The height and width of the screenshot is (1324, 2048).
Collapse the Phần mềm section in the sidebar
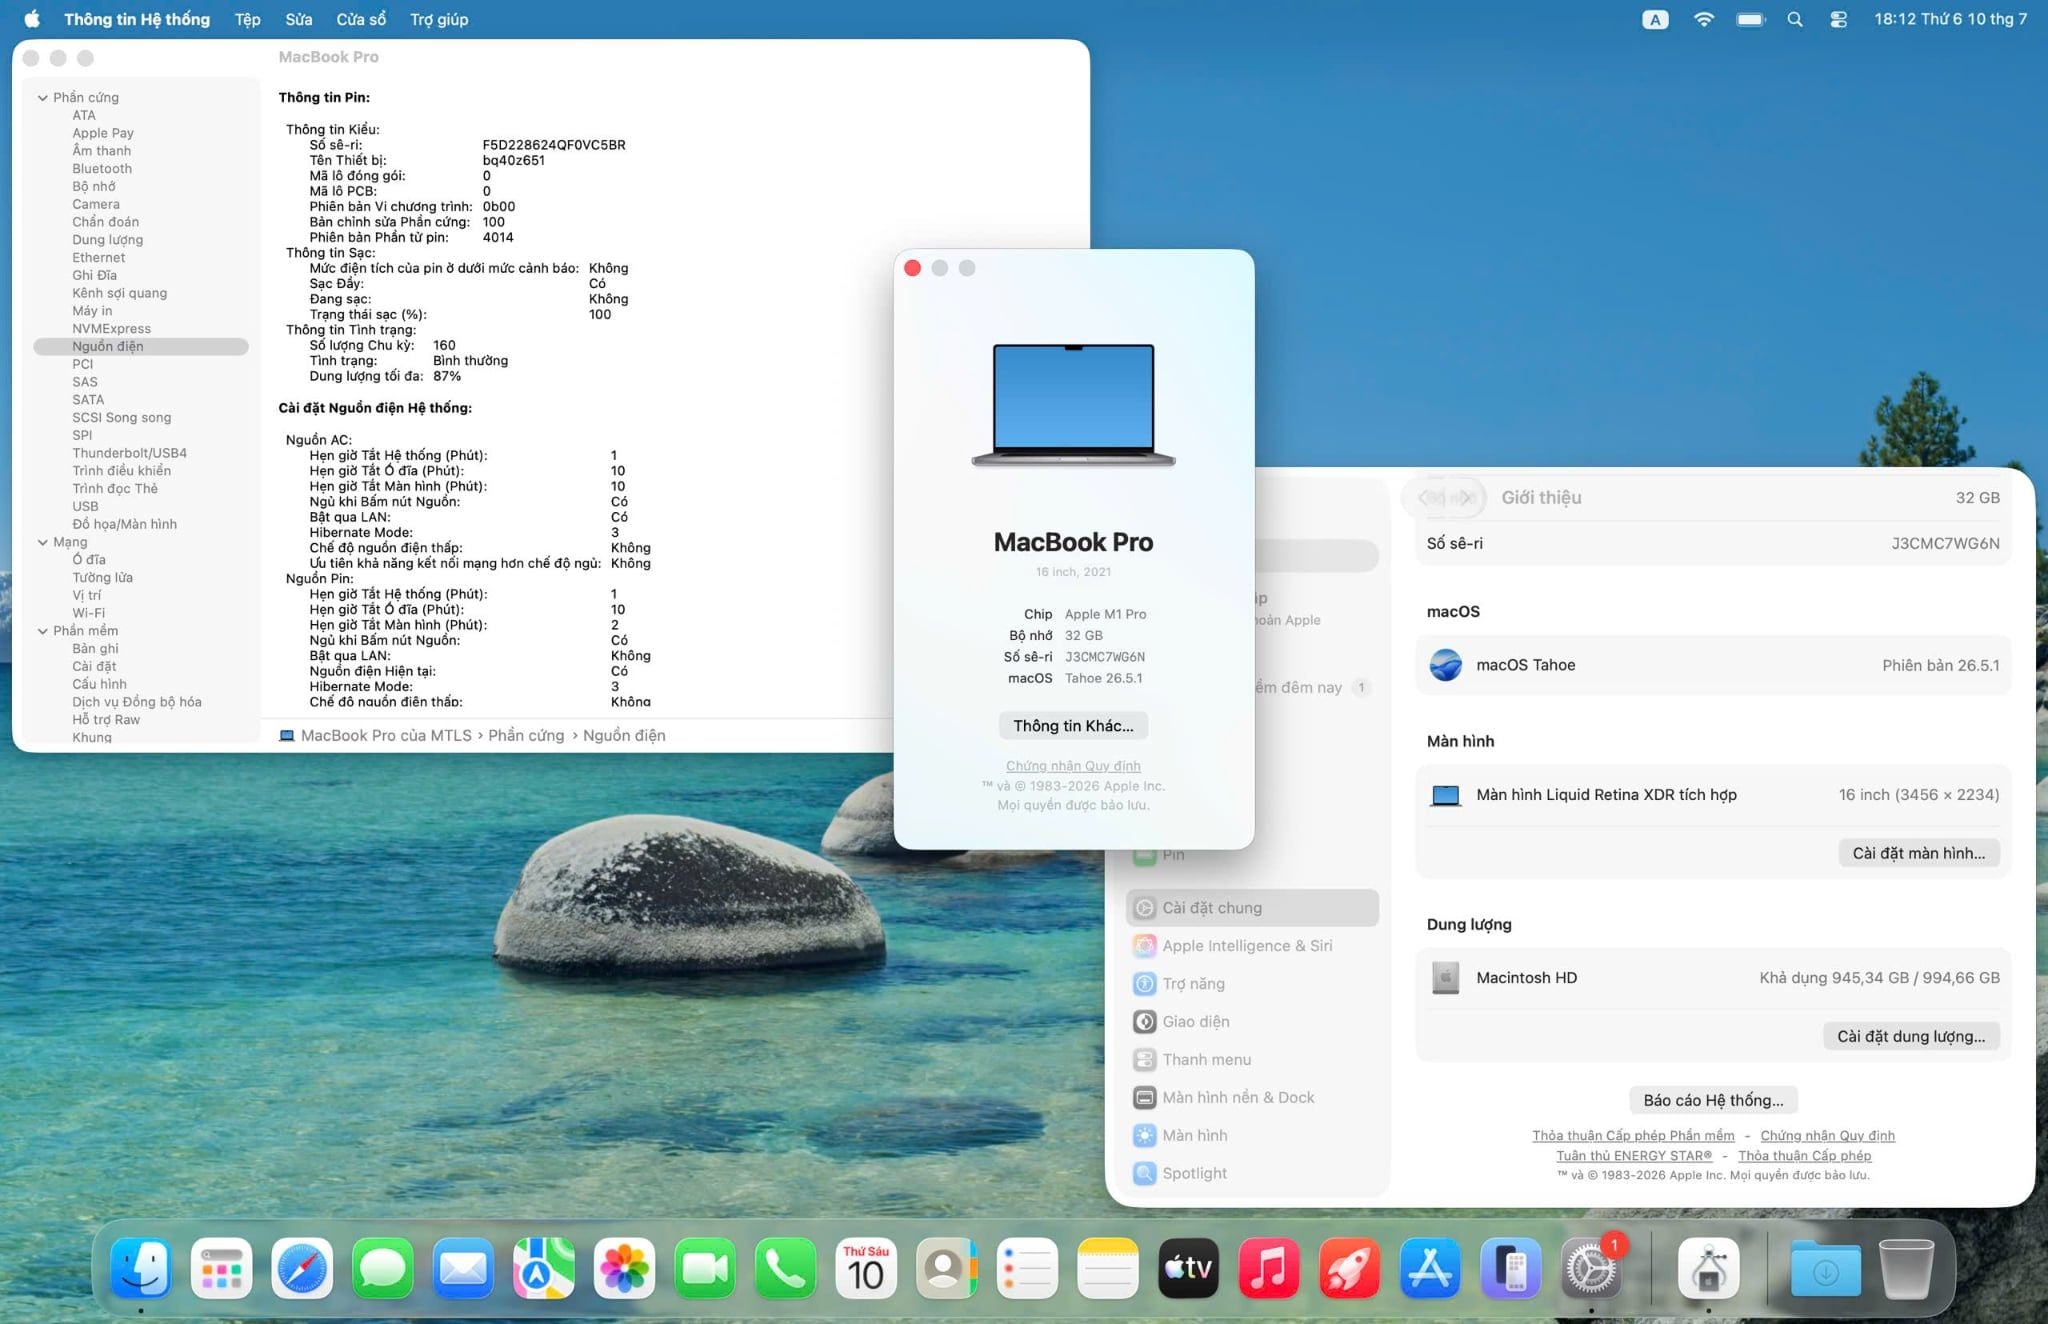[x=43, y=631]
